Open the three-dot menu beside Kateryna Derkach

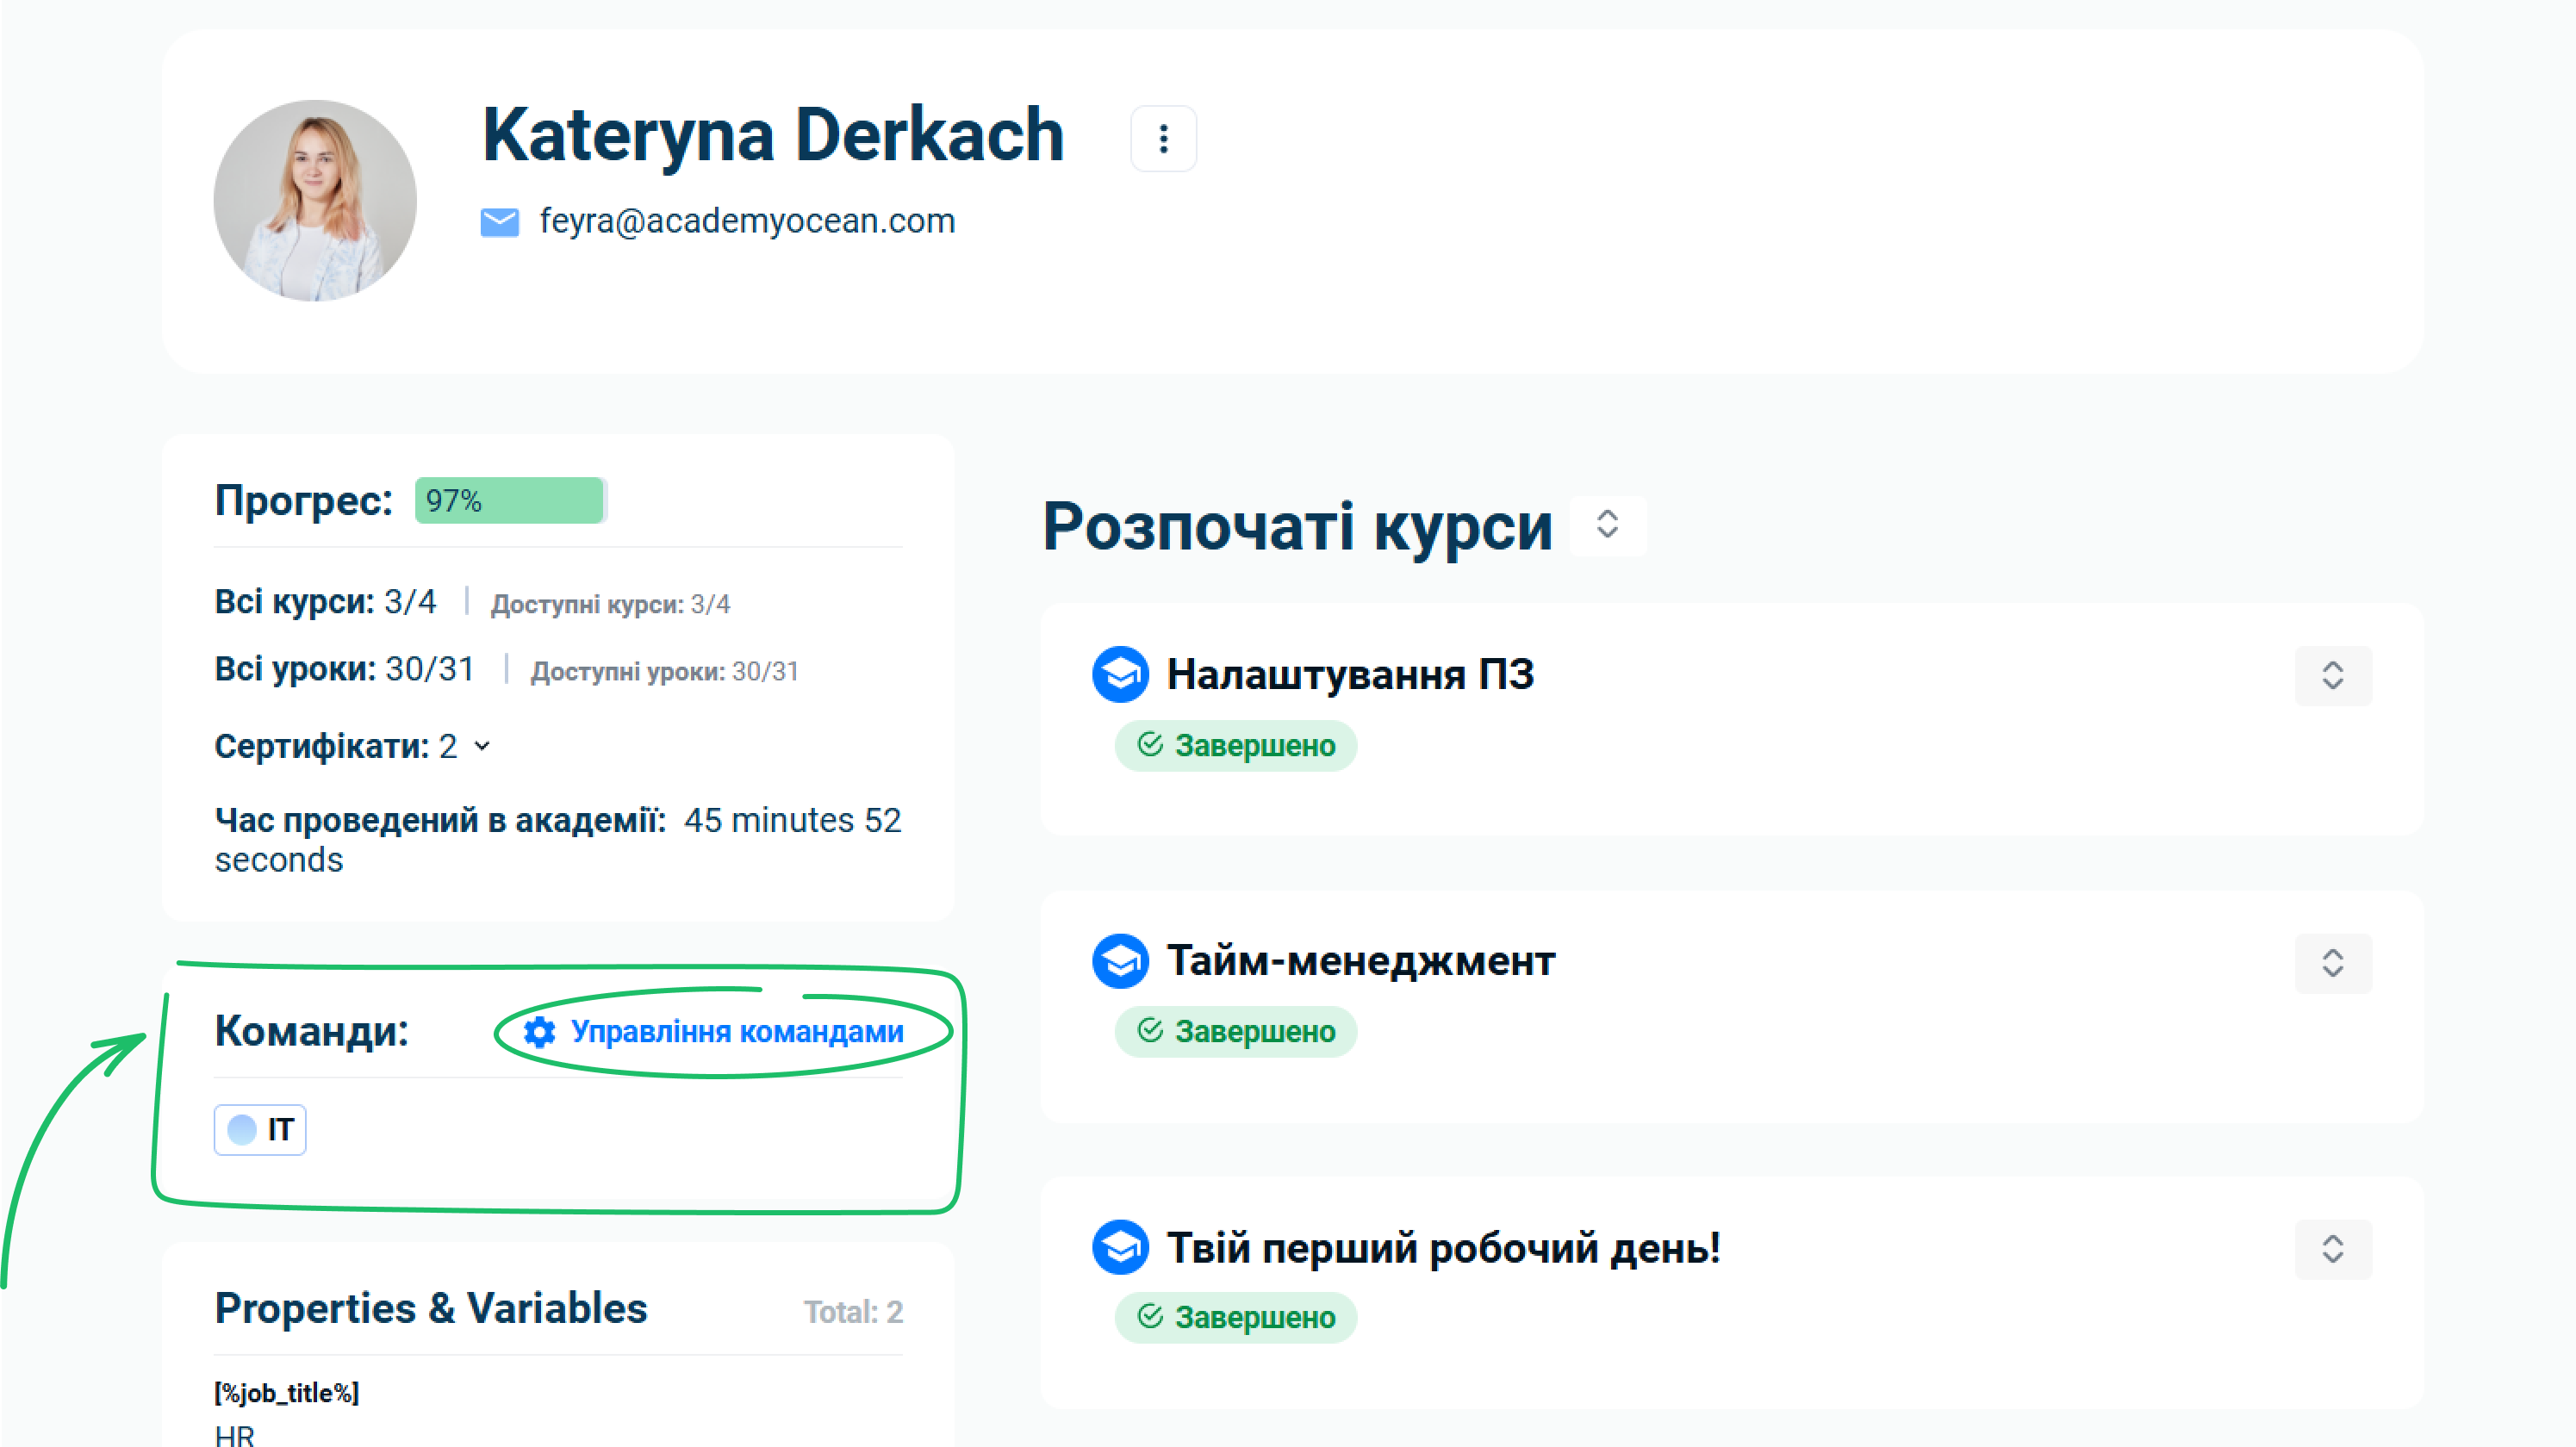click(x=1163, y=139)
